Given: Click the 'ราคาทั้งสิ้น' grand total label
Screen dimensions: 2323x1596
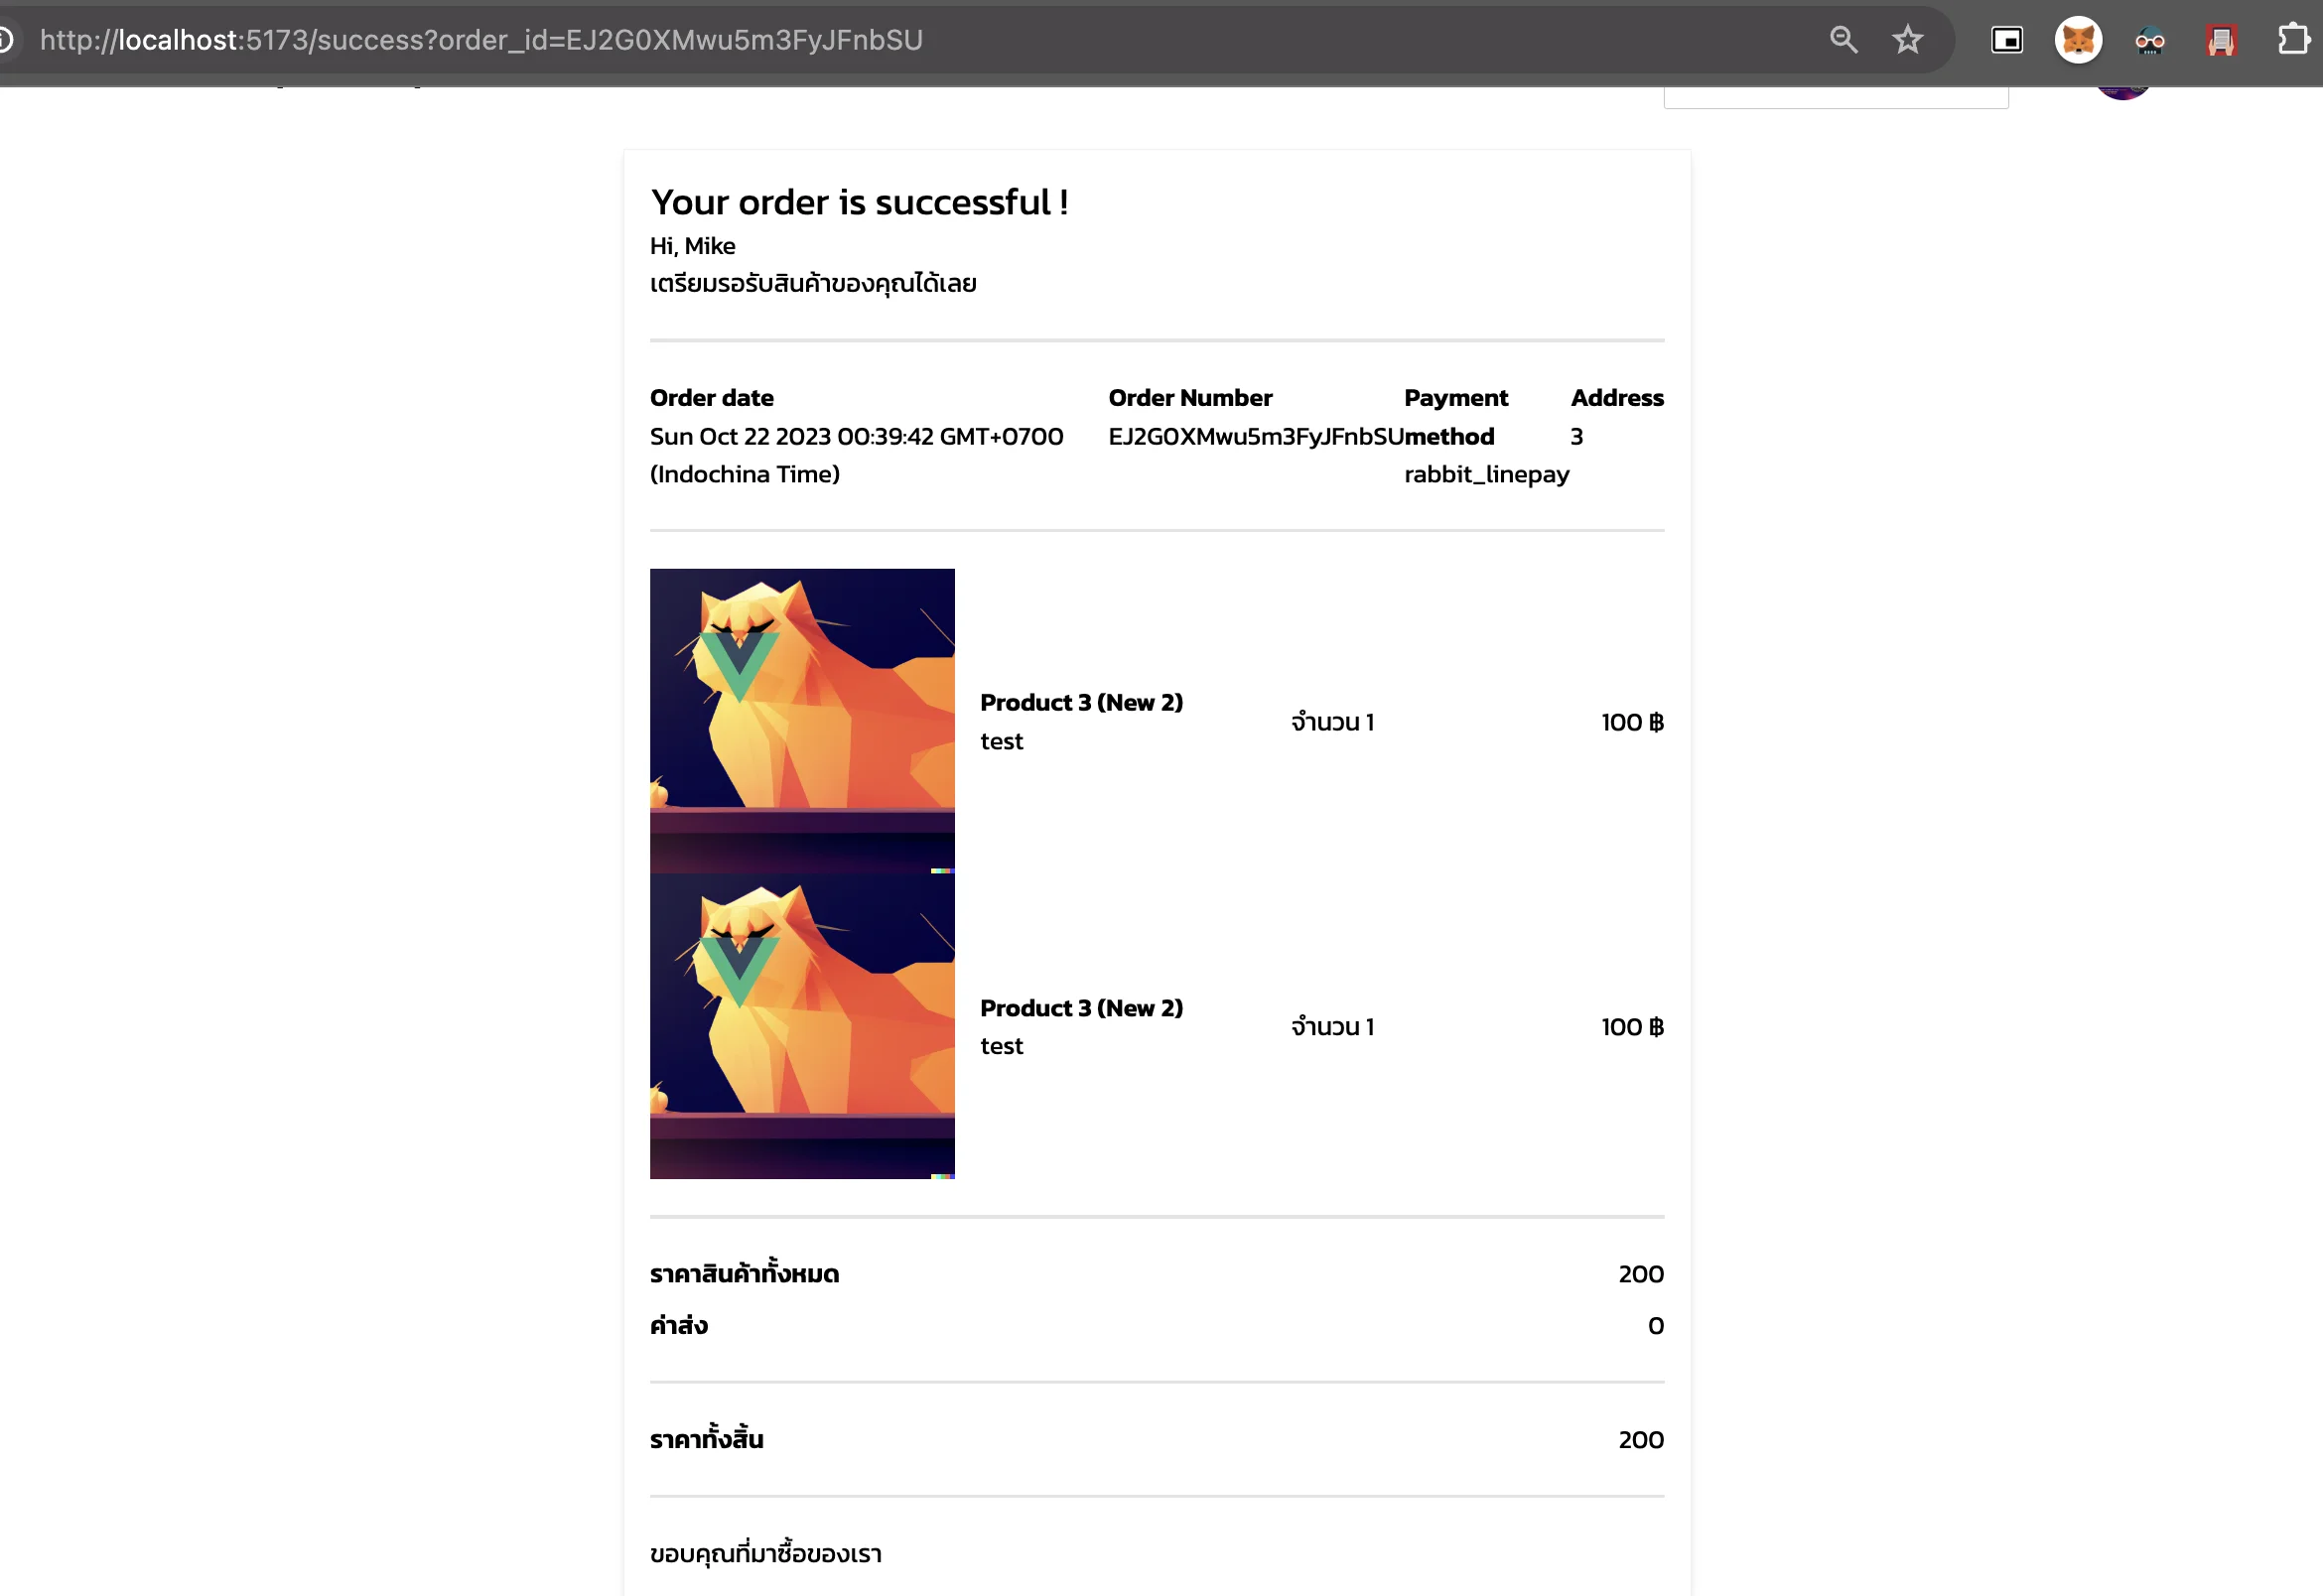Looking at the screenshot, I should [x=707, y=1439].
